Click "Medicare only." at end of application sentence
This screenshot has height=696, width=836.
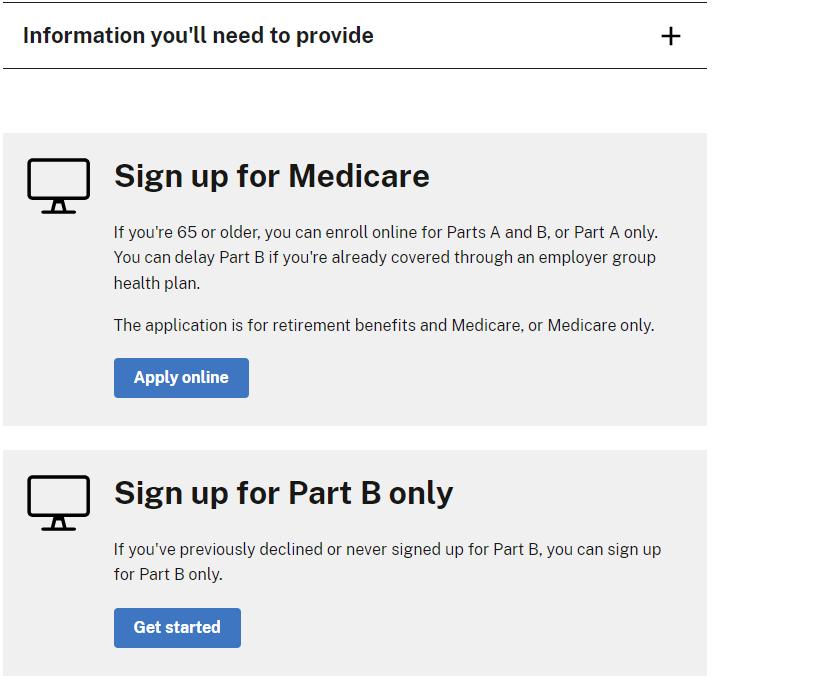601,325
